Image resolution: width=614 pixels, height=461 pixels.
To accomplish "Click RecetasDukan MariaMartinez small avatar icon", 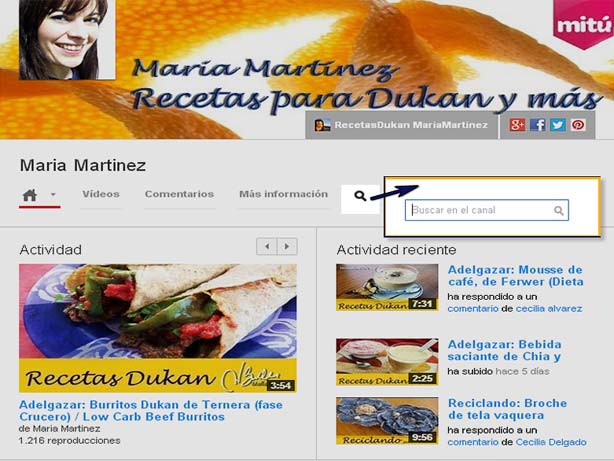I will [322, 125].
